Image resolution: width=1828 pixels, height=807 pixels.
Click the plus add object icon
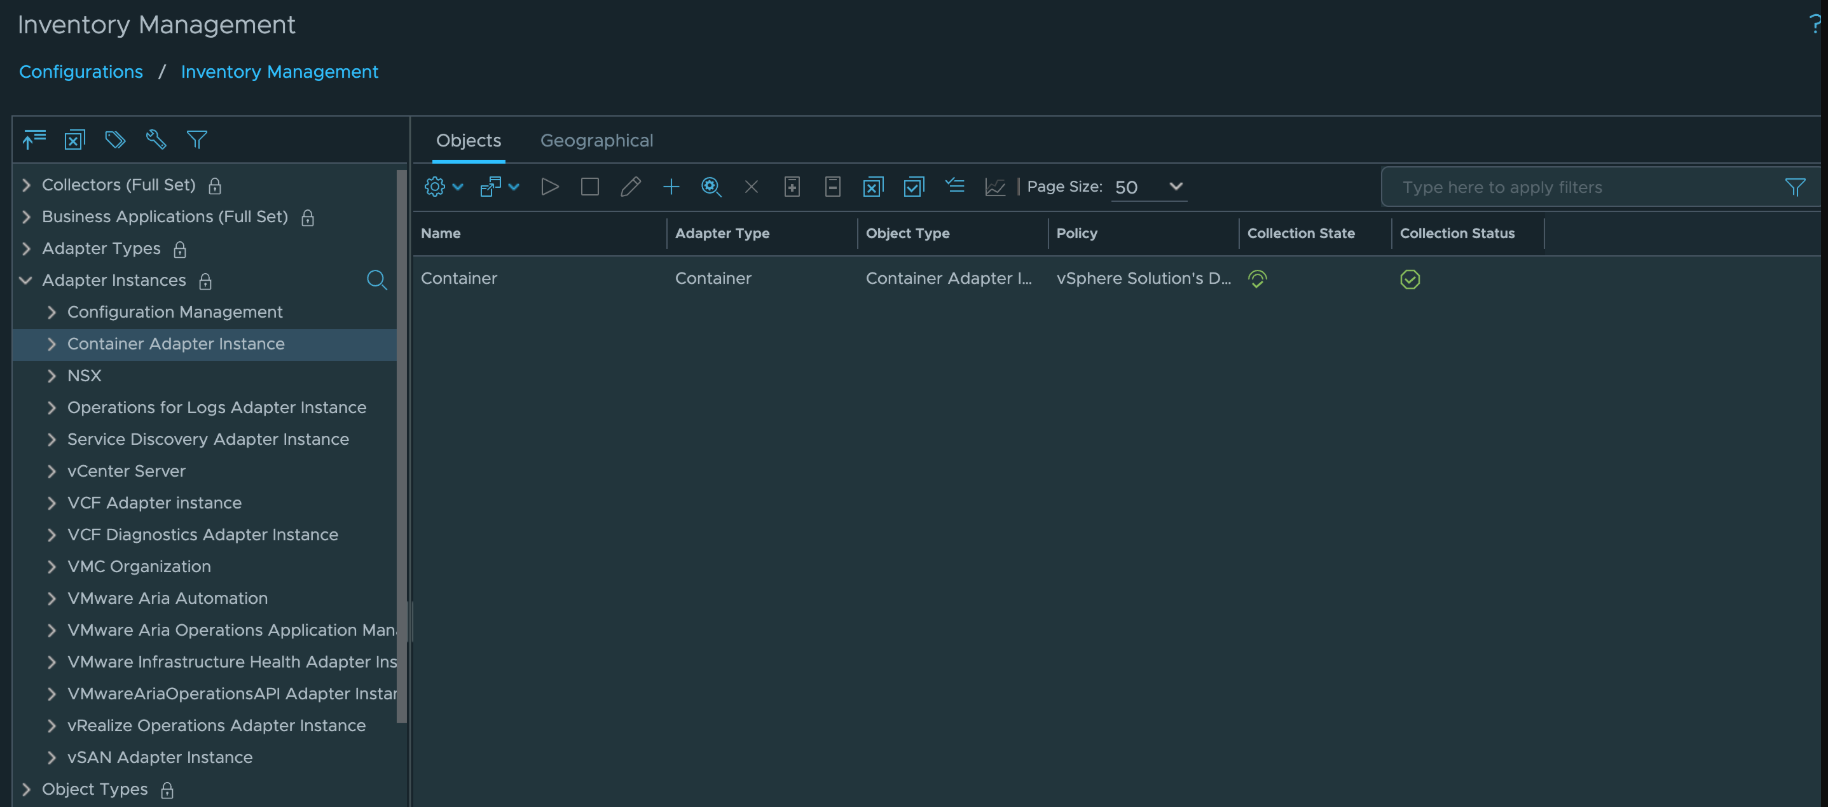pos(671,187)
